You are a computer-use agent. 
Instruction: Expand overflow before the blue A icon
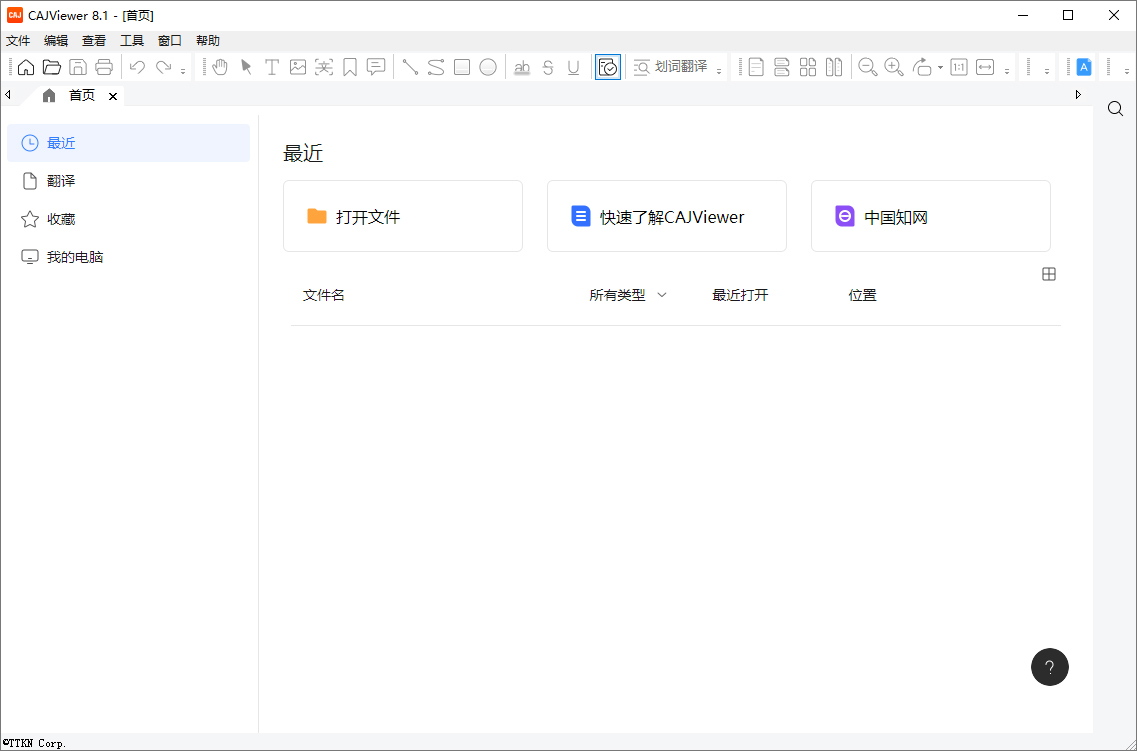coord(1047,71)
